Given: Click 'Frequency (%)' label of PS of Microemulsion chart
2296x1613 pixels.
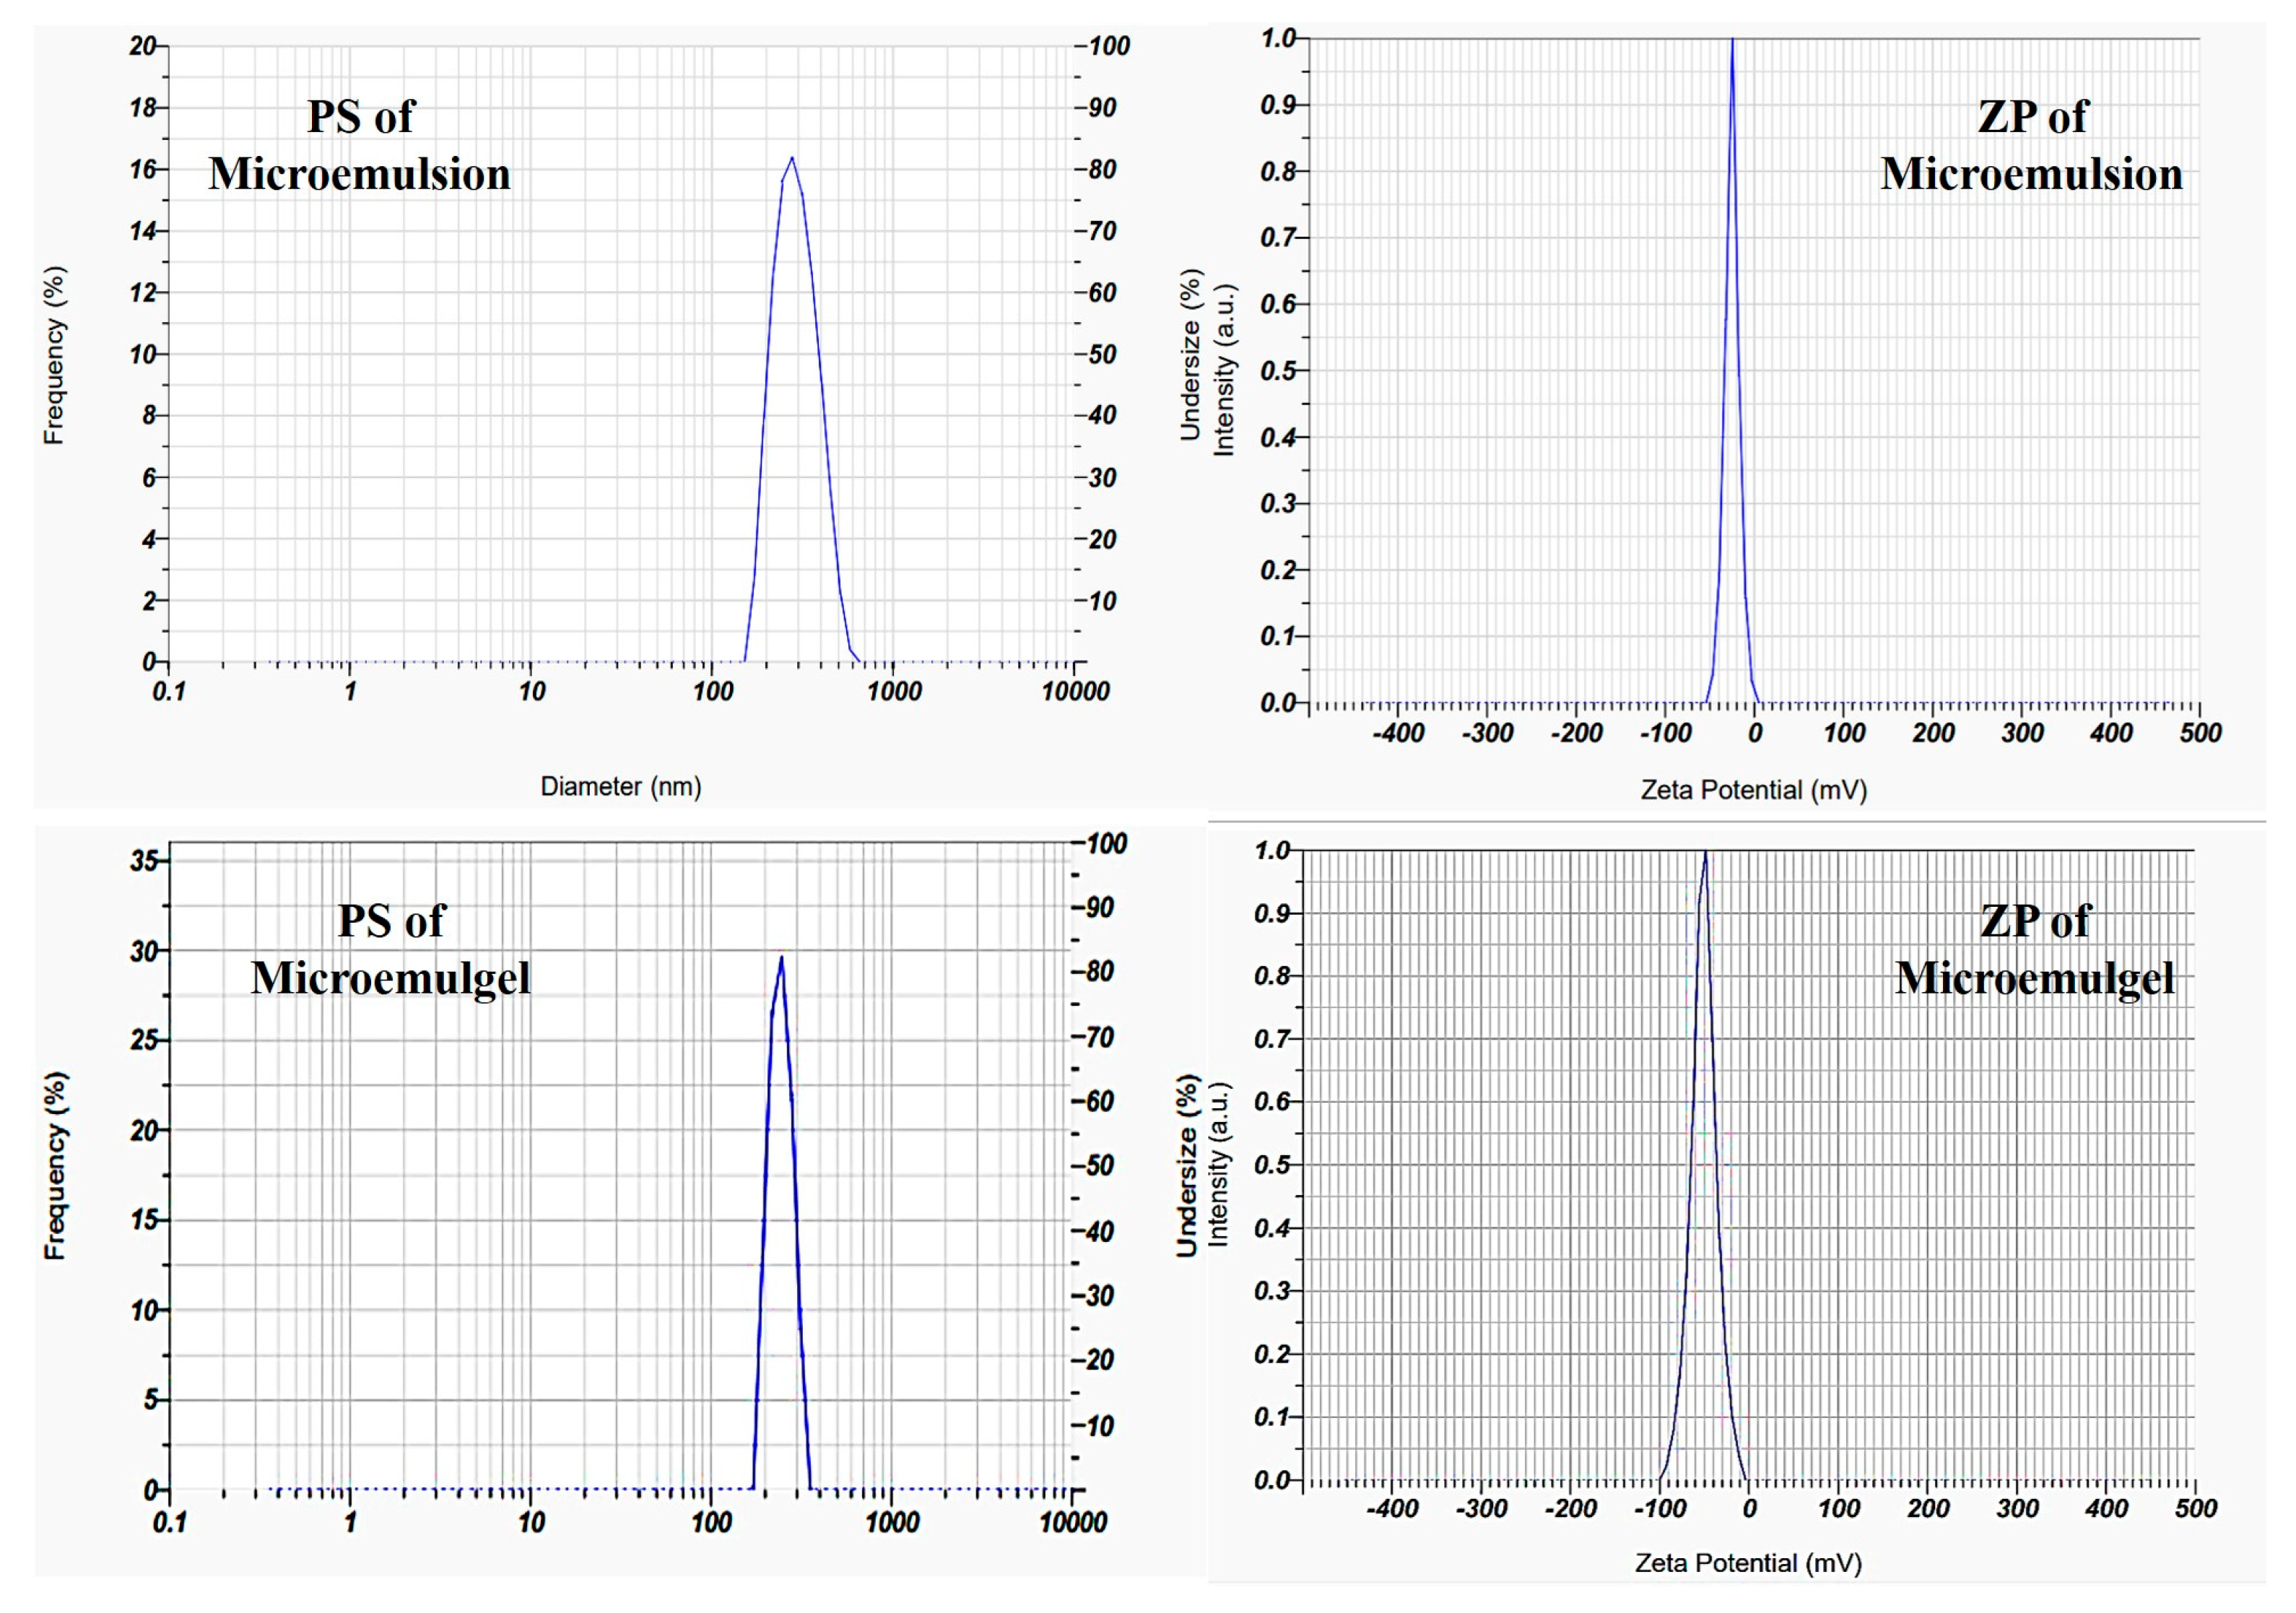Looking at the screenshot, I should 54,355.
